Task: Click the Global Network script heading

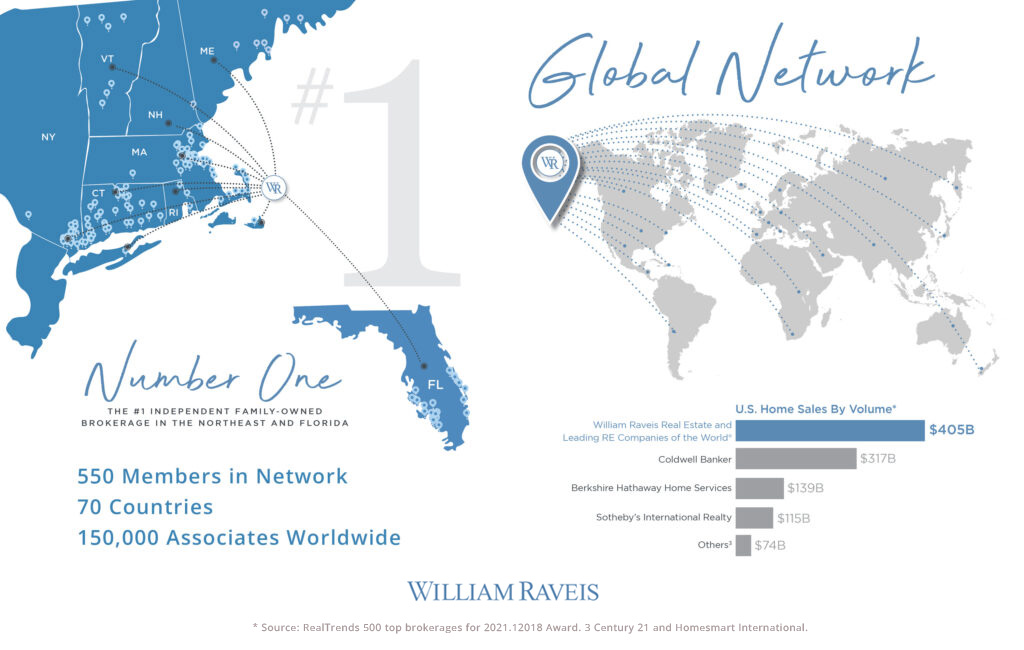Action: pyautogui.click(x=731, y=67)
